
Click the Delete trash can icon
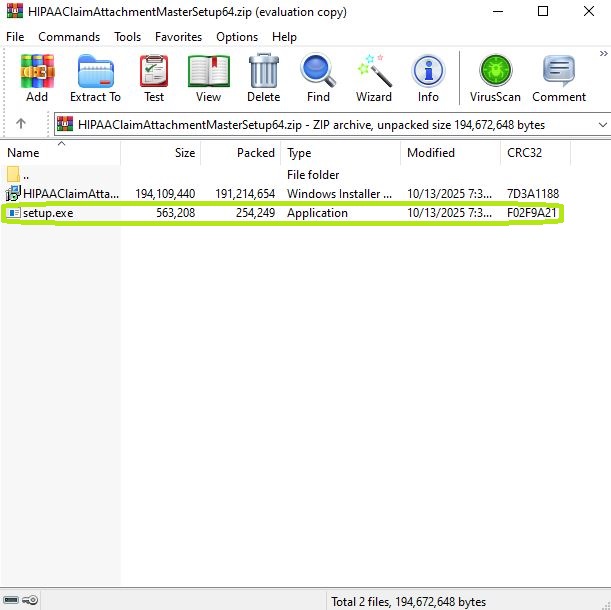263,71
